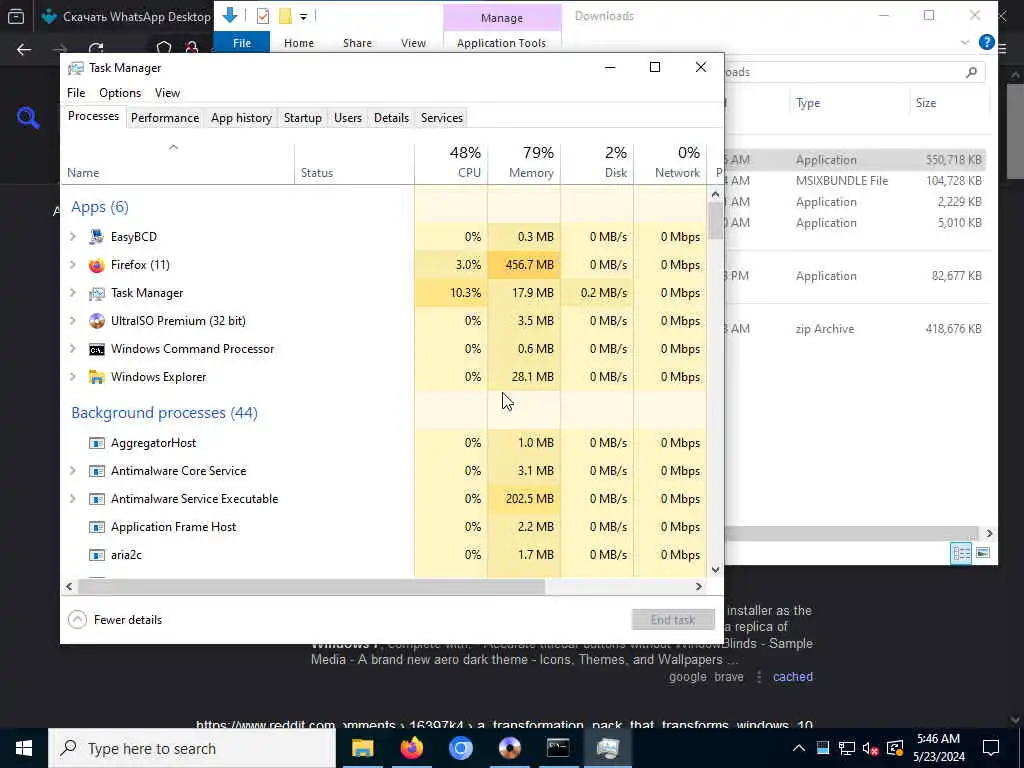Switch Explorer to details view icon
Screen dimensions: 1024x768
click(961, 554)
